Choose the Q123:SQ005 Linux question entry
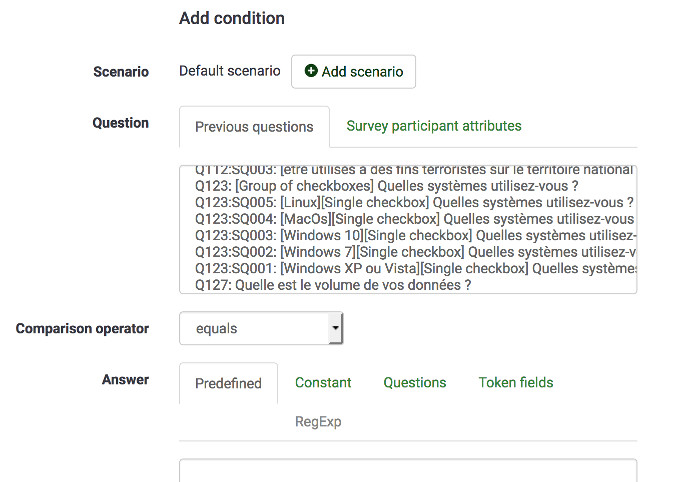674x482 pixels. 410,202
